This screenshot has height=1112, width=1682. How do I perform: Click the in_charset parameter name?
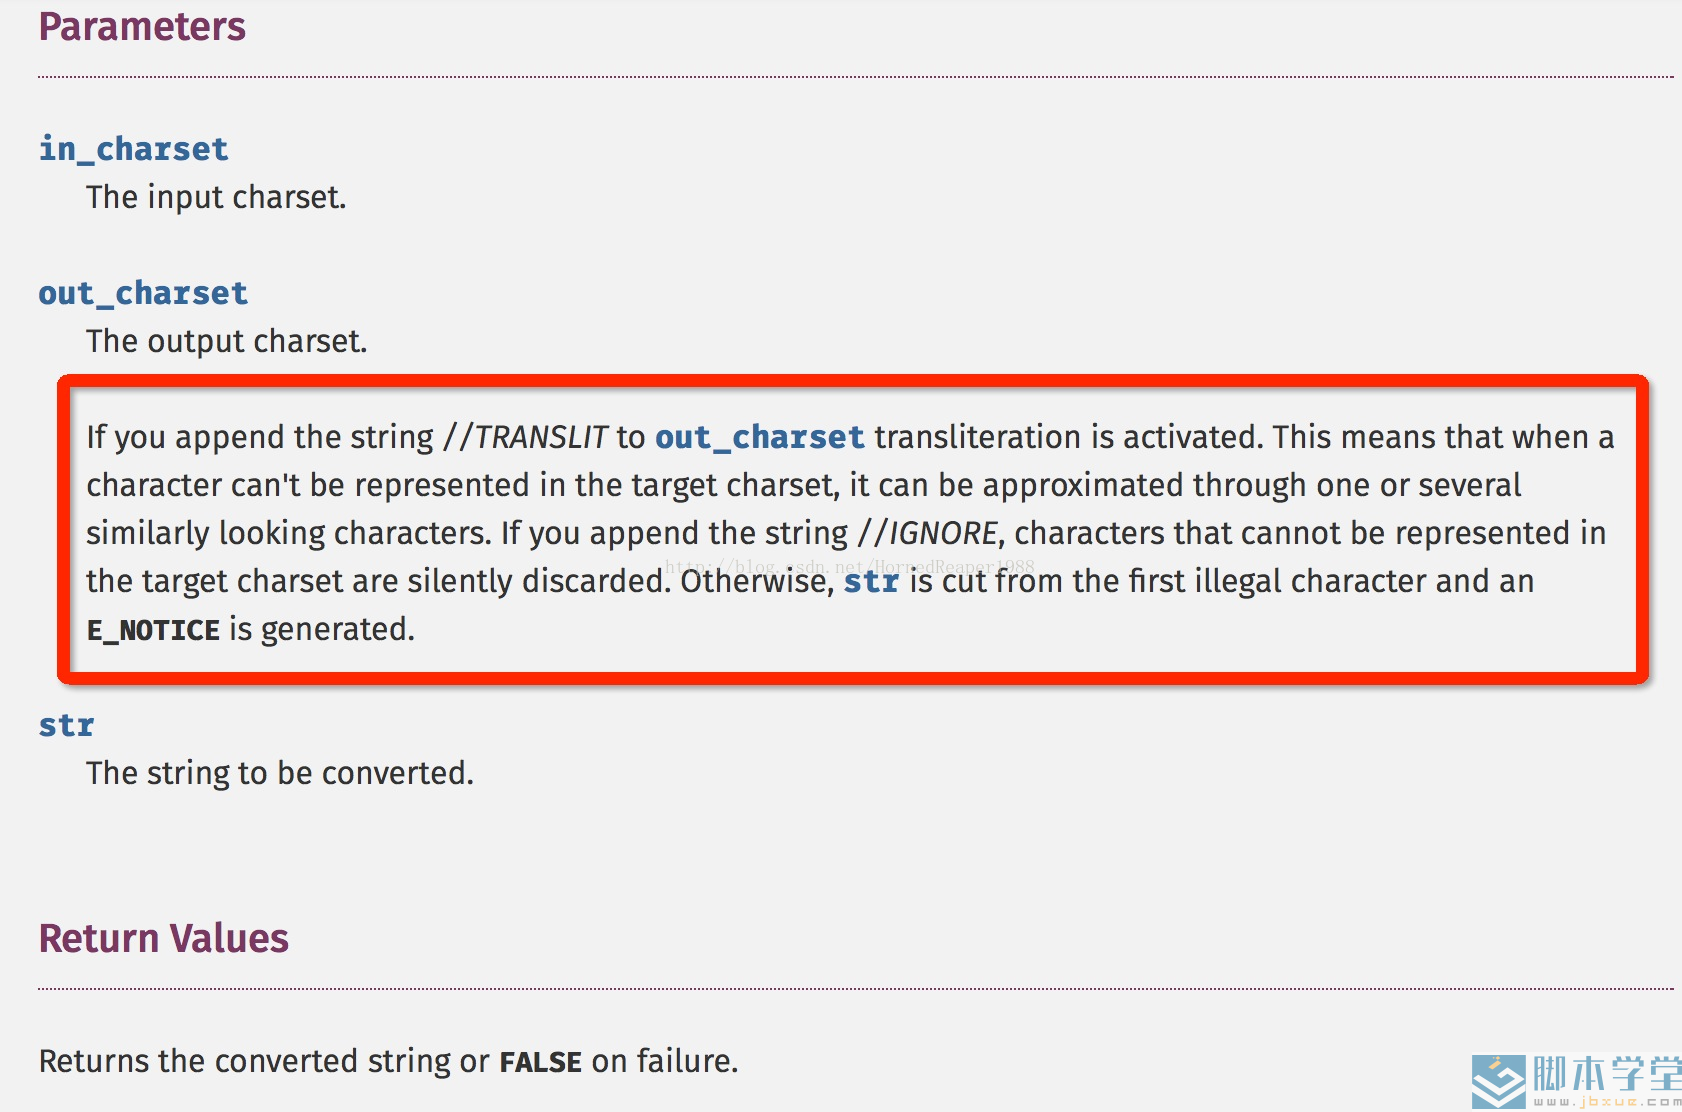[134, 149]
